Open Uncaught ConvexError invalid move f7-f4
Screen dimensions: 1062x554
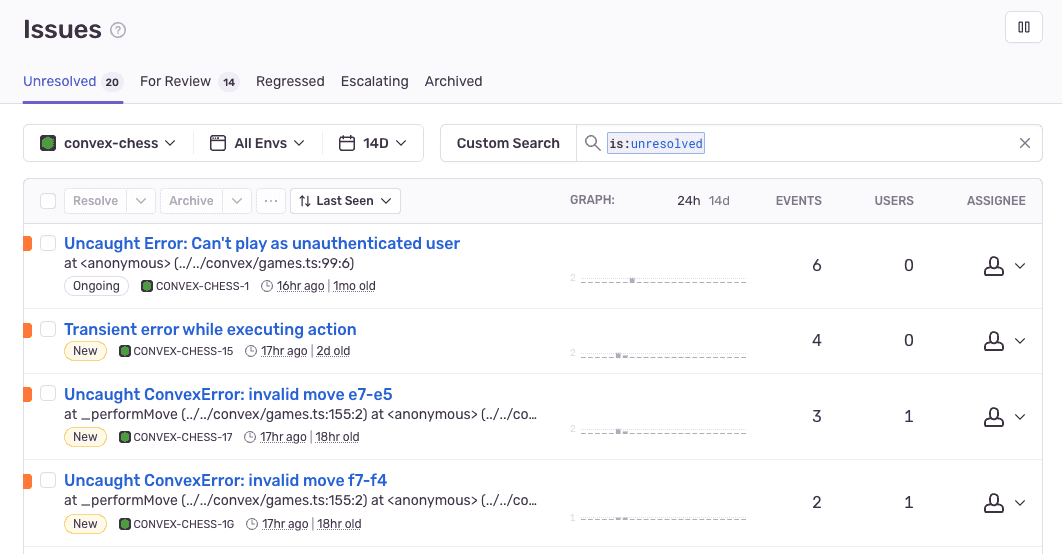point(226,480)
